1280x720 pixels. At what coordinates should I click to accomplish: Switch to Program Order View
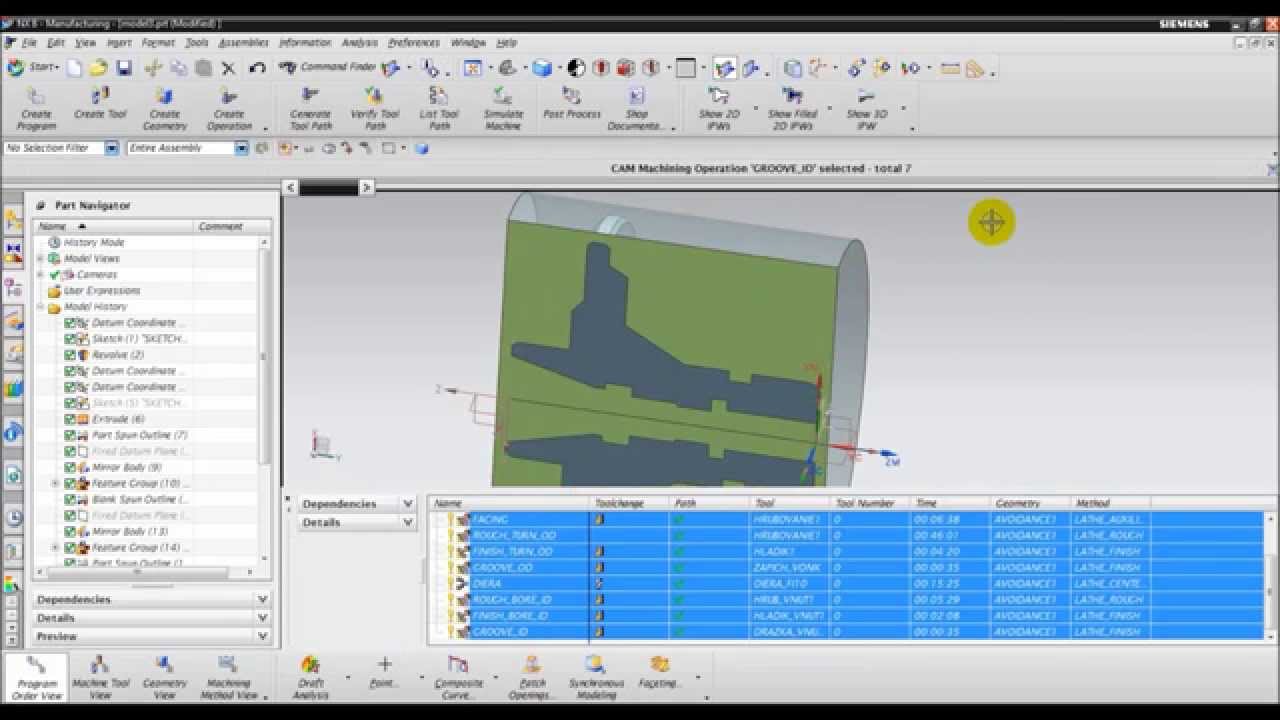click(x=37, y=677)
